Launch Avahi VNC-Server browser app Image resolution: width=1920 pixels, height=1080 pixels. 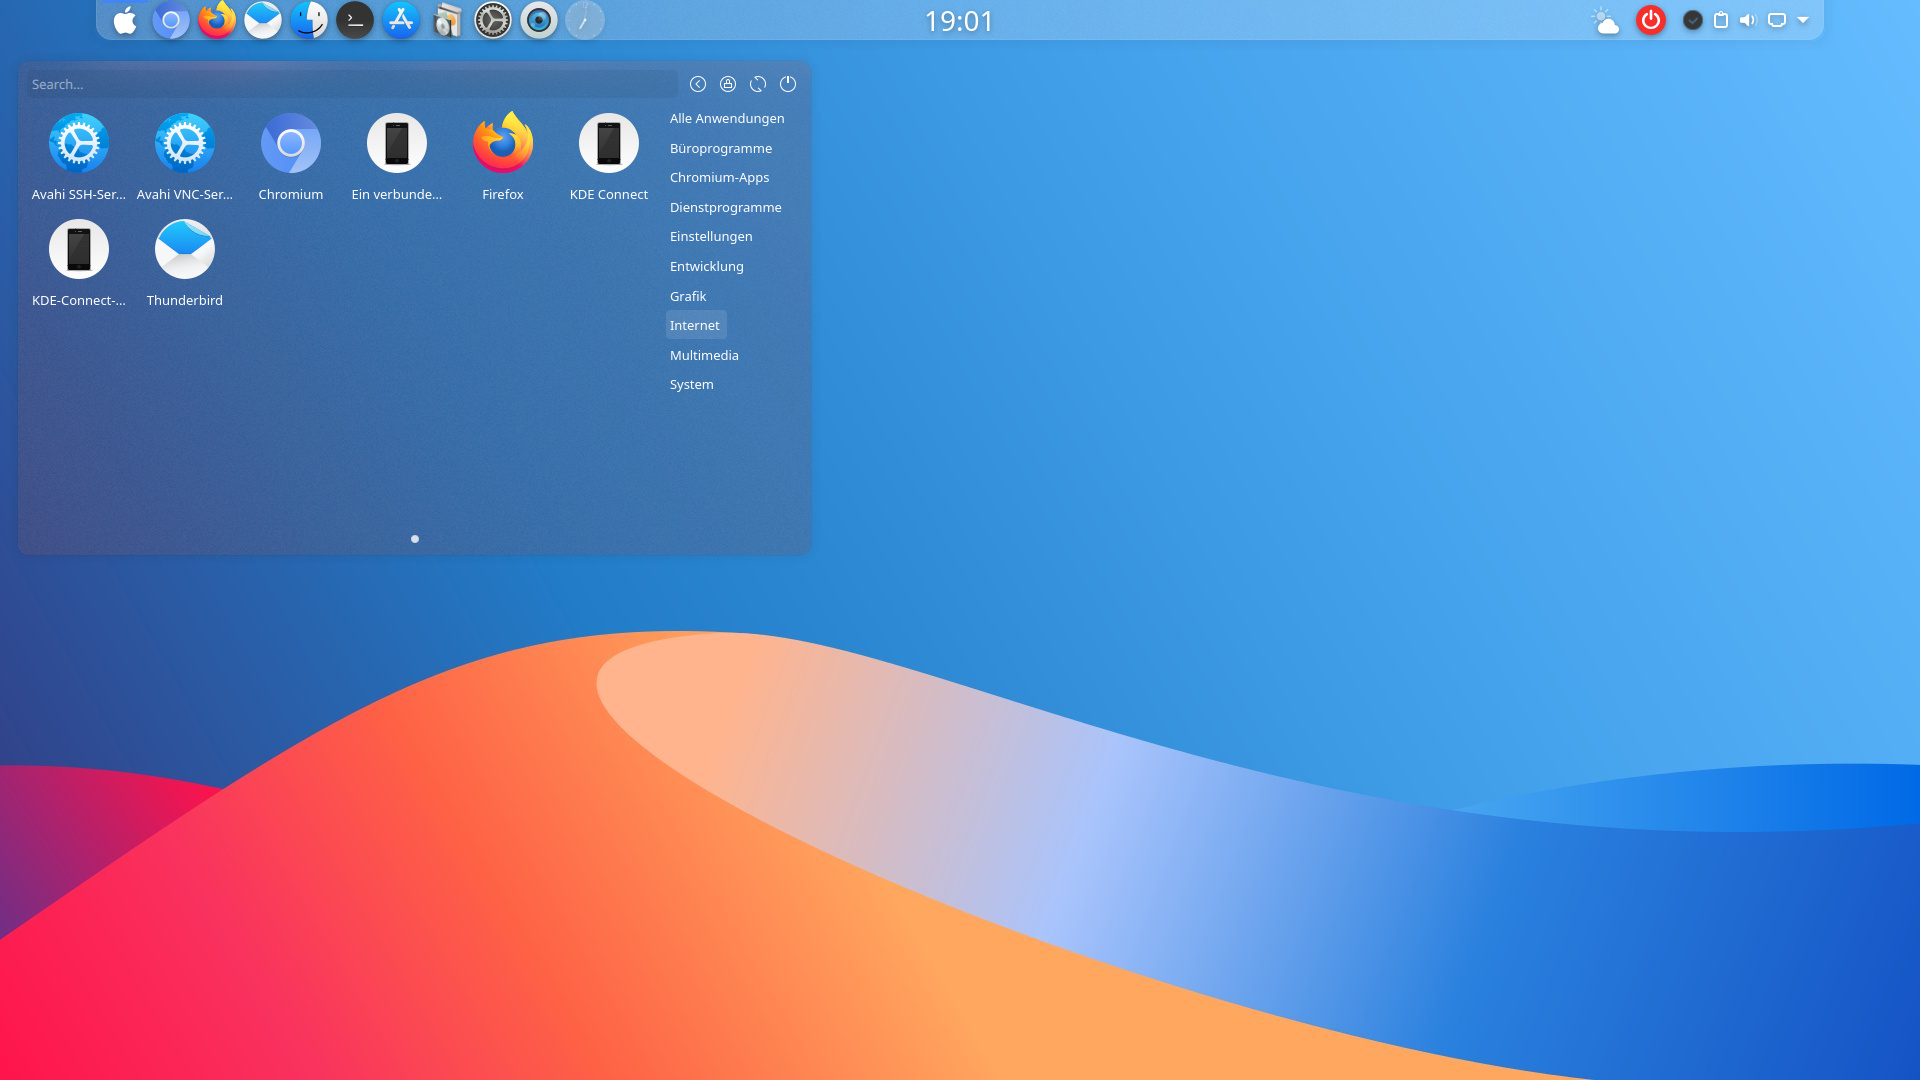click(x=185, y=157)
